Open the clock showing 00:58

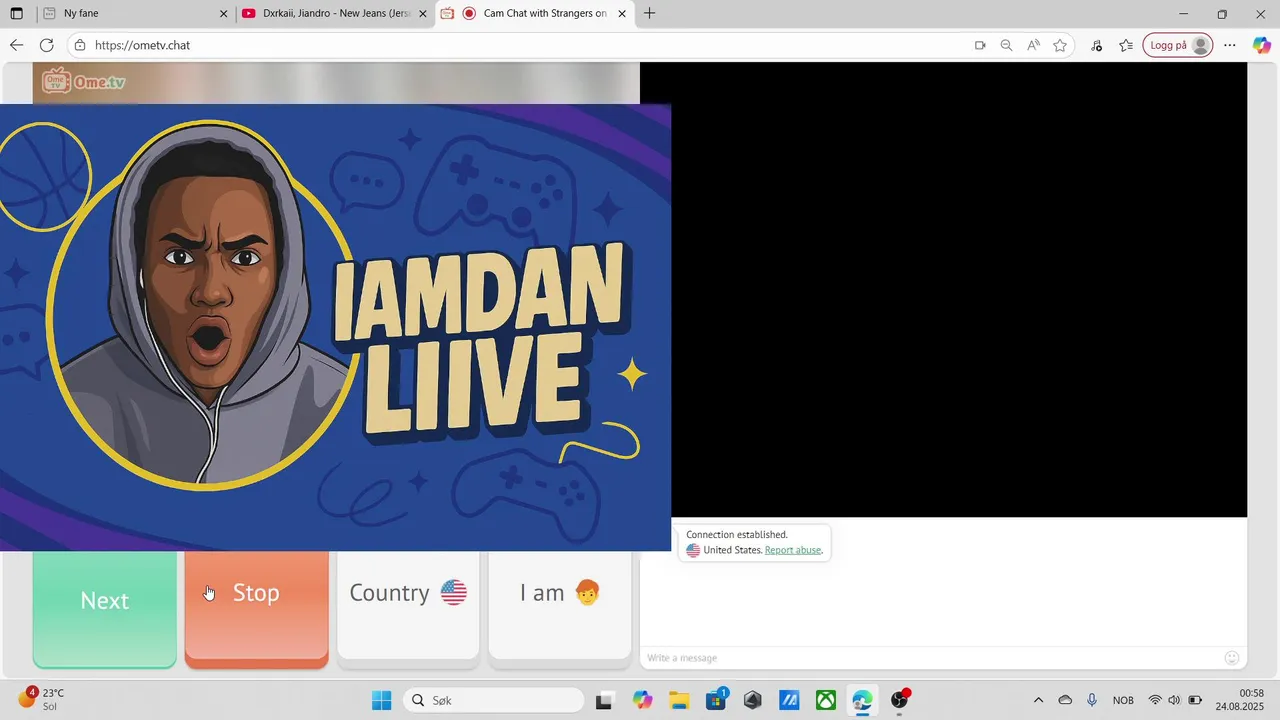pyautogui.click(x=1239, y=700)
